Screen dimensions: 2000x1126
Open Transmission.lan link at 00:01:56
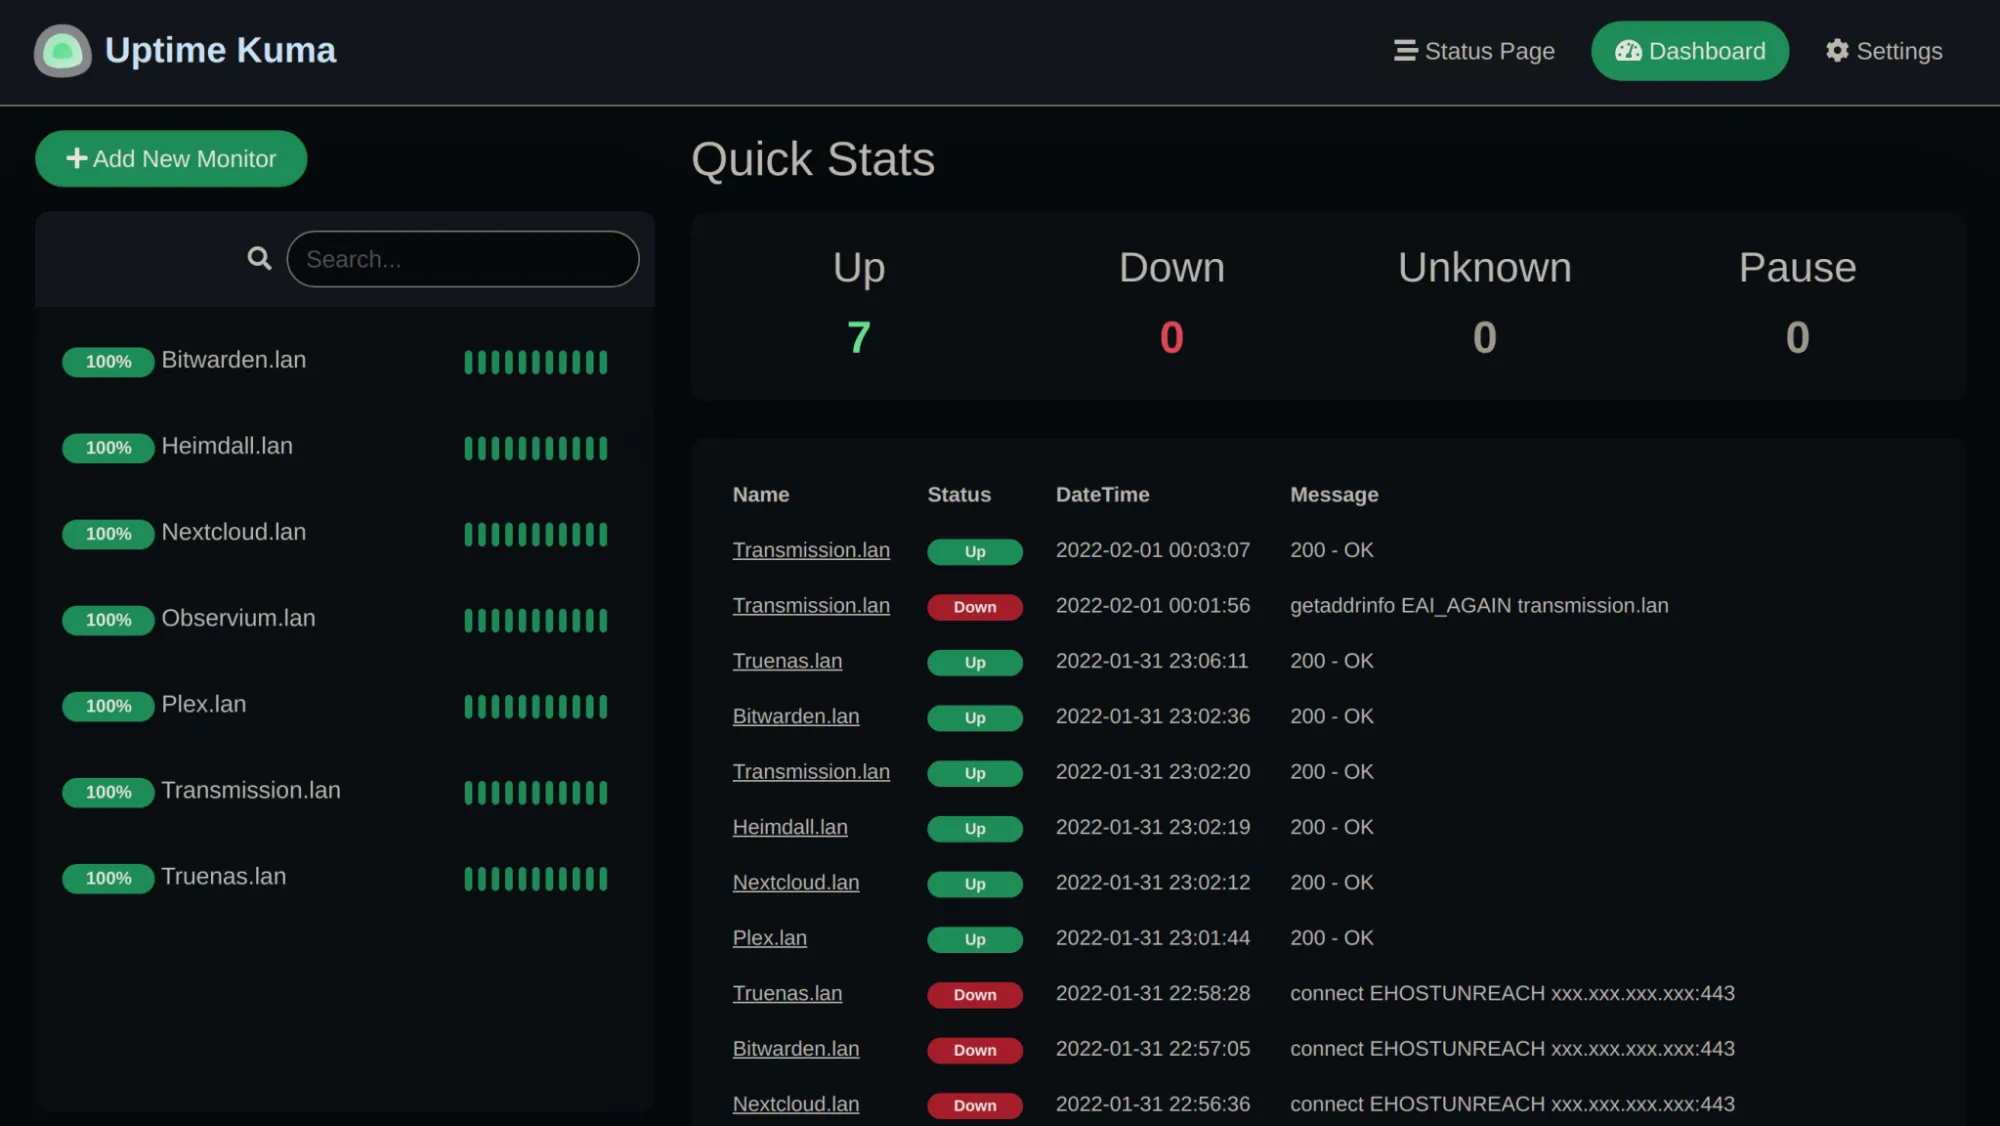(811, 605)
